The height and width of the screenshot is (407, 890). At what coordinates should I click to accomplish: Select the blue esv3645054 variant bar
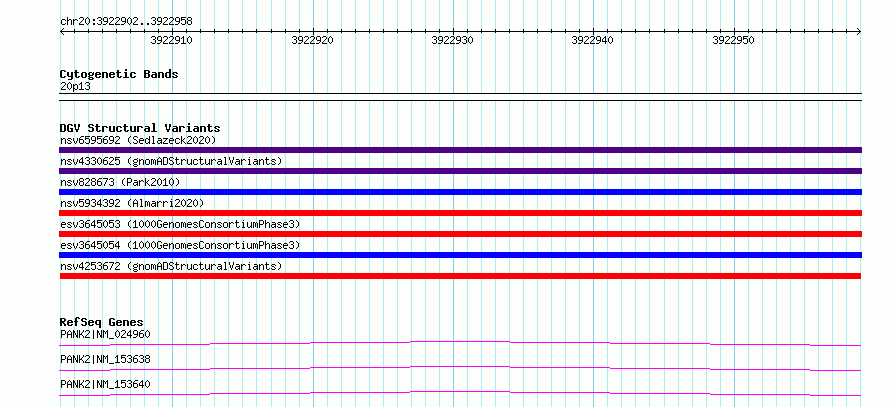point(460,255)
